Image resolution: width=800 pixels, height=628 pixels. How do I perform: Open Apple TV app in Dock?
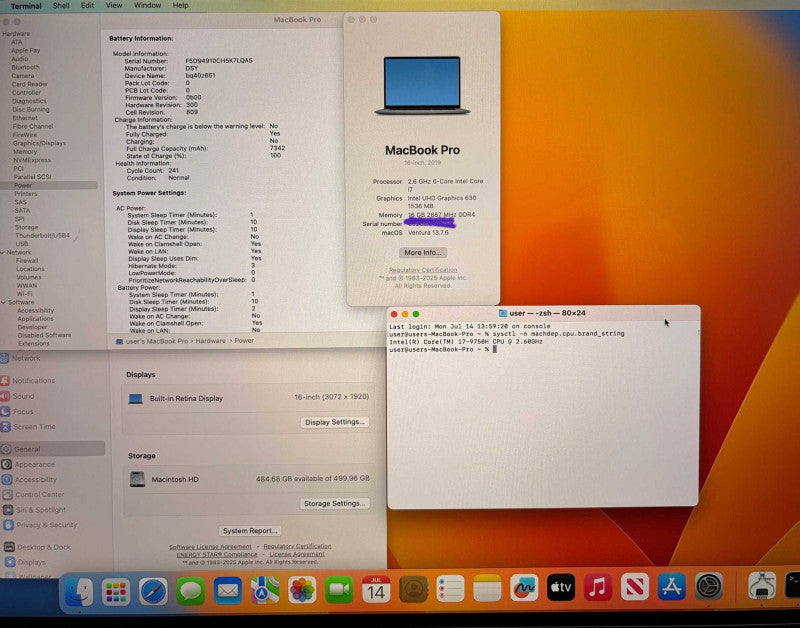pos(561,587)
